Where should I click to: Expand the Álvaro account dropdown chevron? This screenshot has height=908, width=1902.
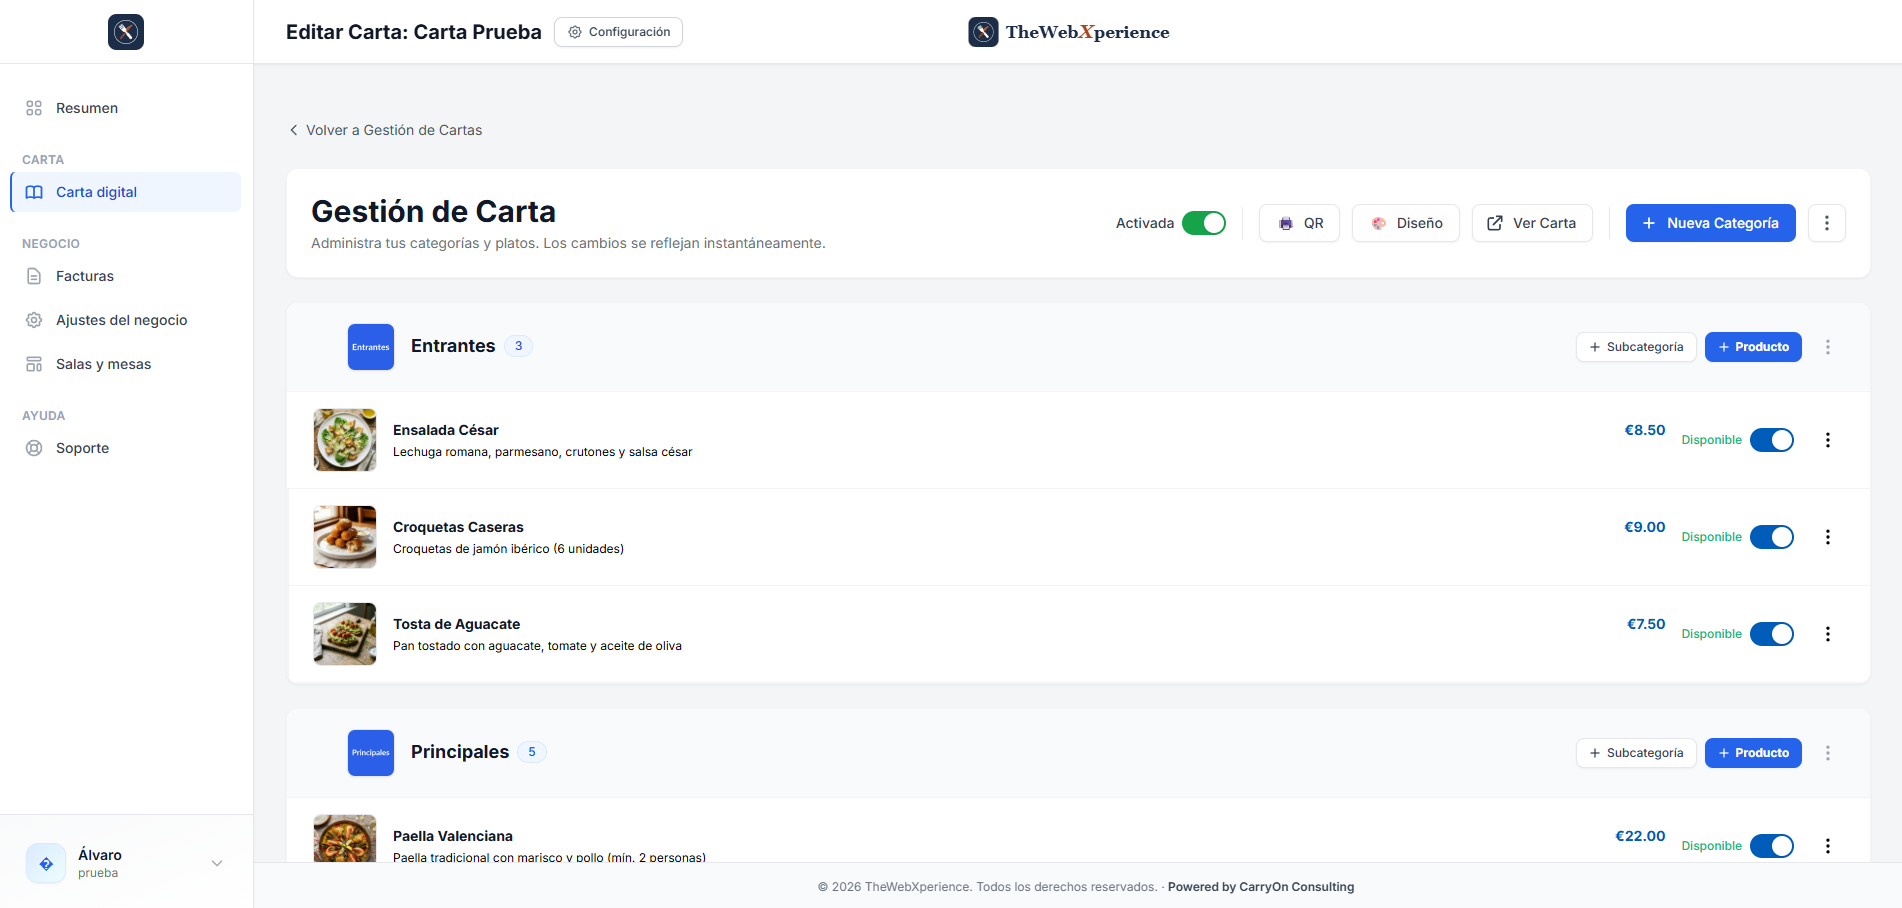pyautogui.click(x=217, y=863)
